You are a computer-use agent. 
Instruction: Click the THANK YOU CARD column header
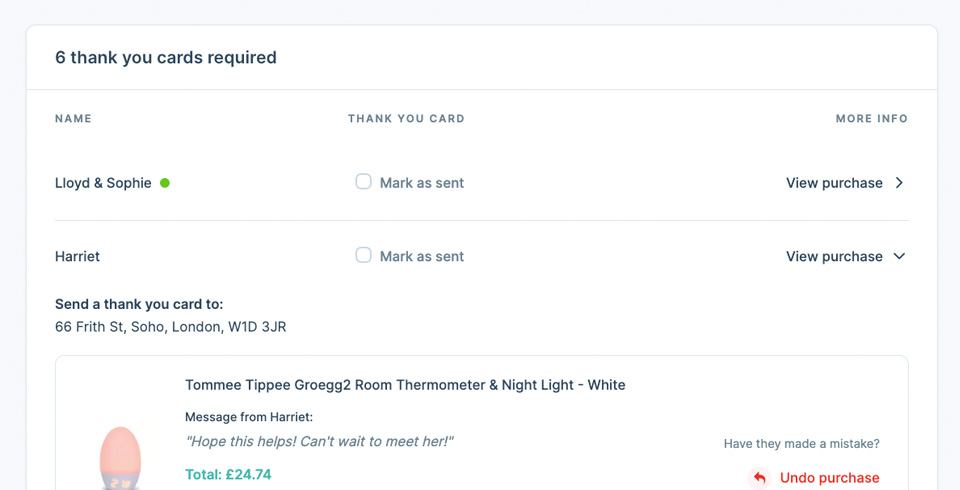click(x=406, y=119)
